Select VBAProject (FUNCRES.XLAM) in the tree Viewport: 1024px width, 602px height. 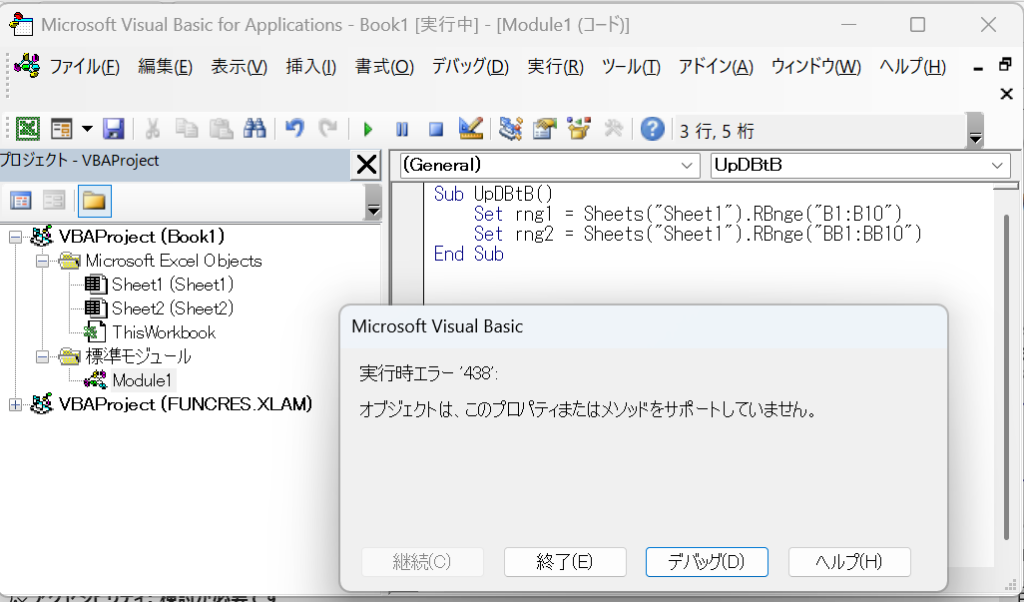point(185,405)
